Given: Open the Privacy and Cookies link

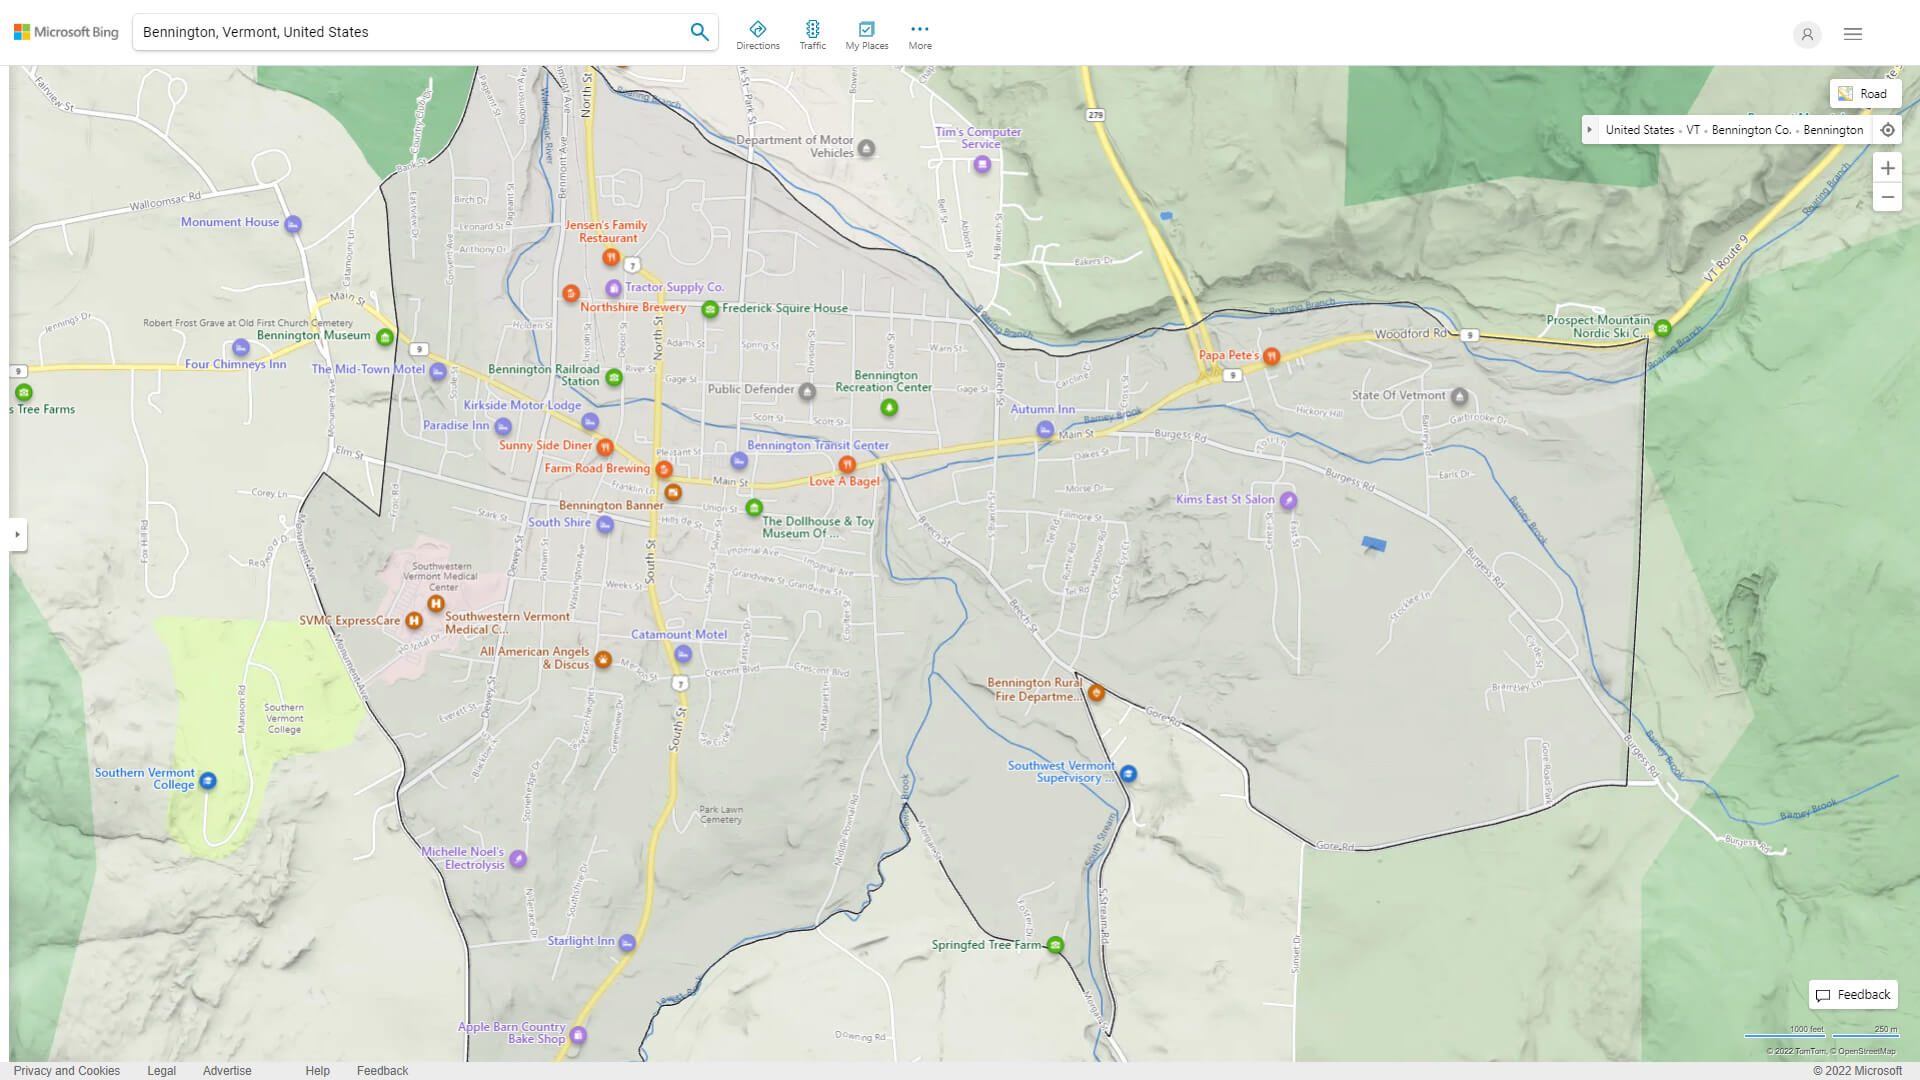Looking at the screenshot, I should pyautogui.click(x=66, y=1070).
